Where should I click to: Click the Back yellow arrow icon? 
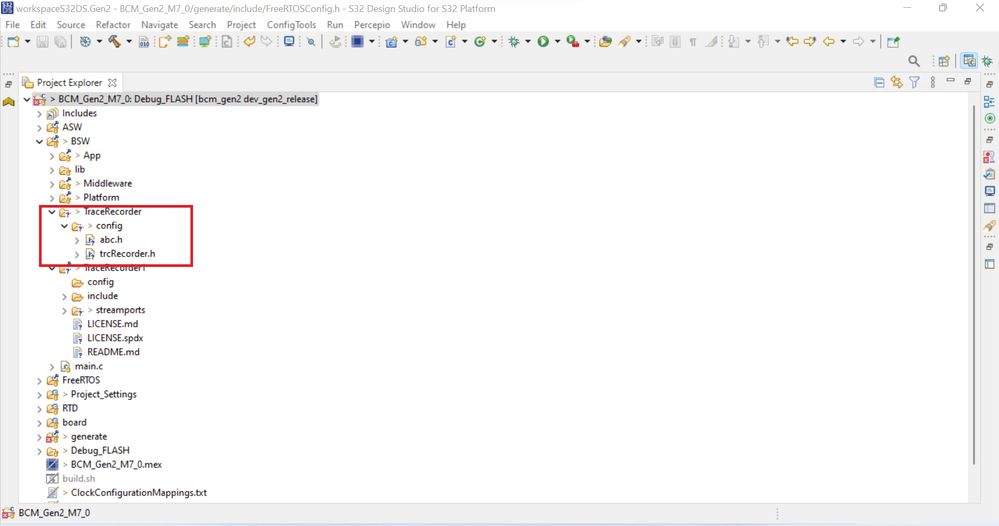click(x=828, y=41)
